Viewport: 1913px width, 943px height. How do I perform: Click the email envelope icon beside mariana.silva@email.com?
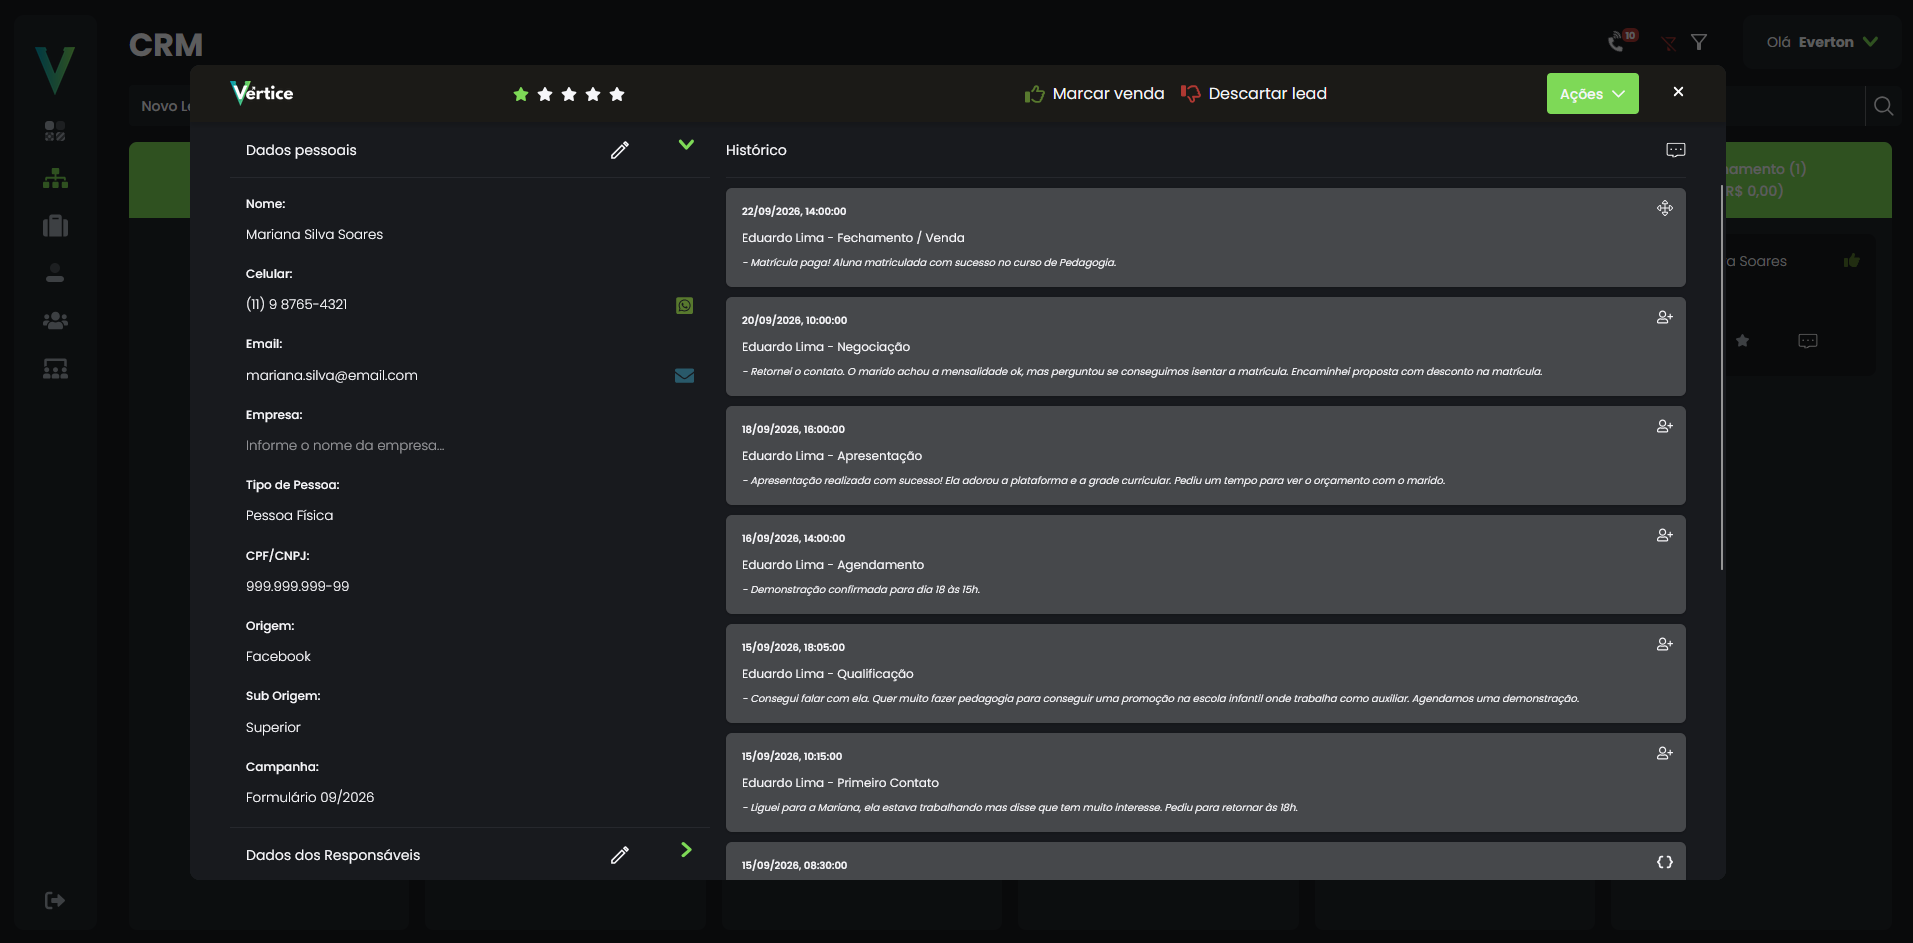coord(684,376)
